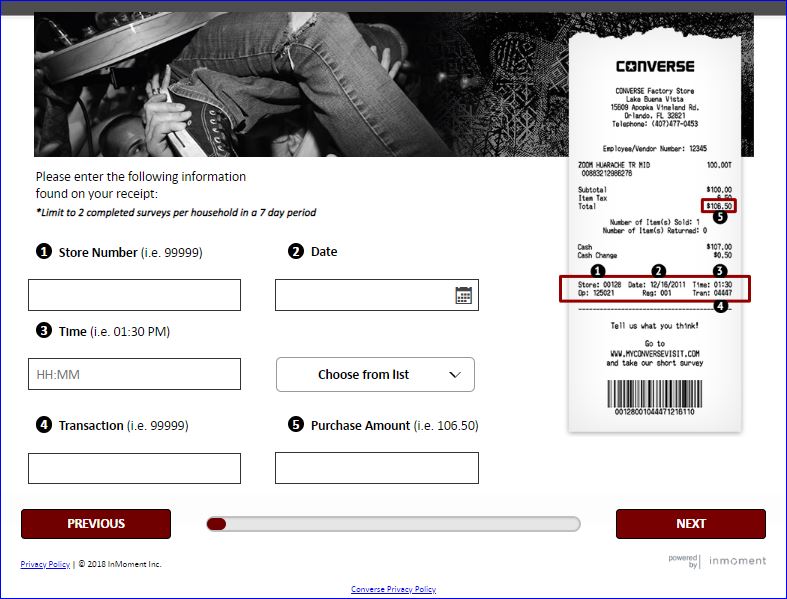This screenshot has width=787, height=599.
Task: Click the Purchase Amount input field
Action: point(377,468)
